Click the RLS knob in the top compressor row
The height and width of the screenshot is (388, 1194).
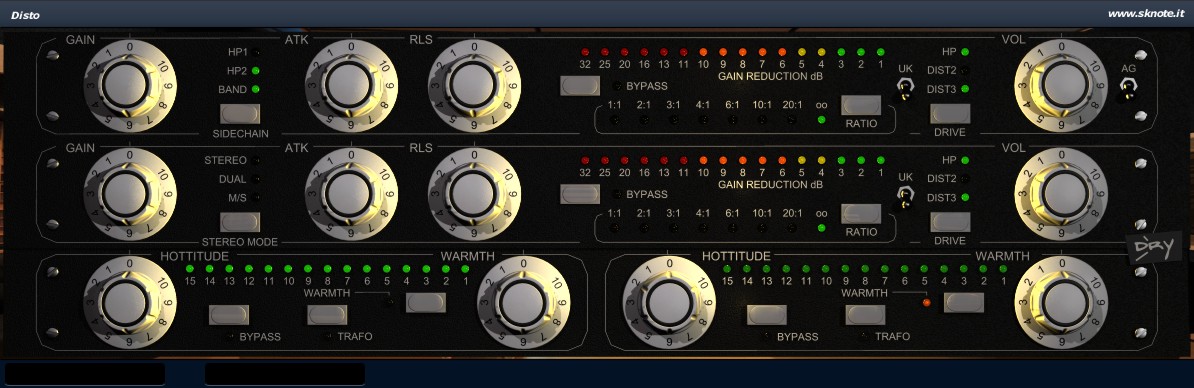click(x=474, y=84)
